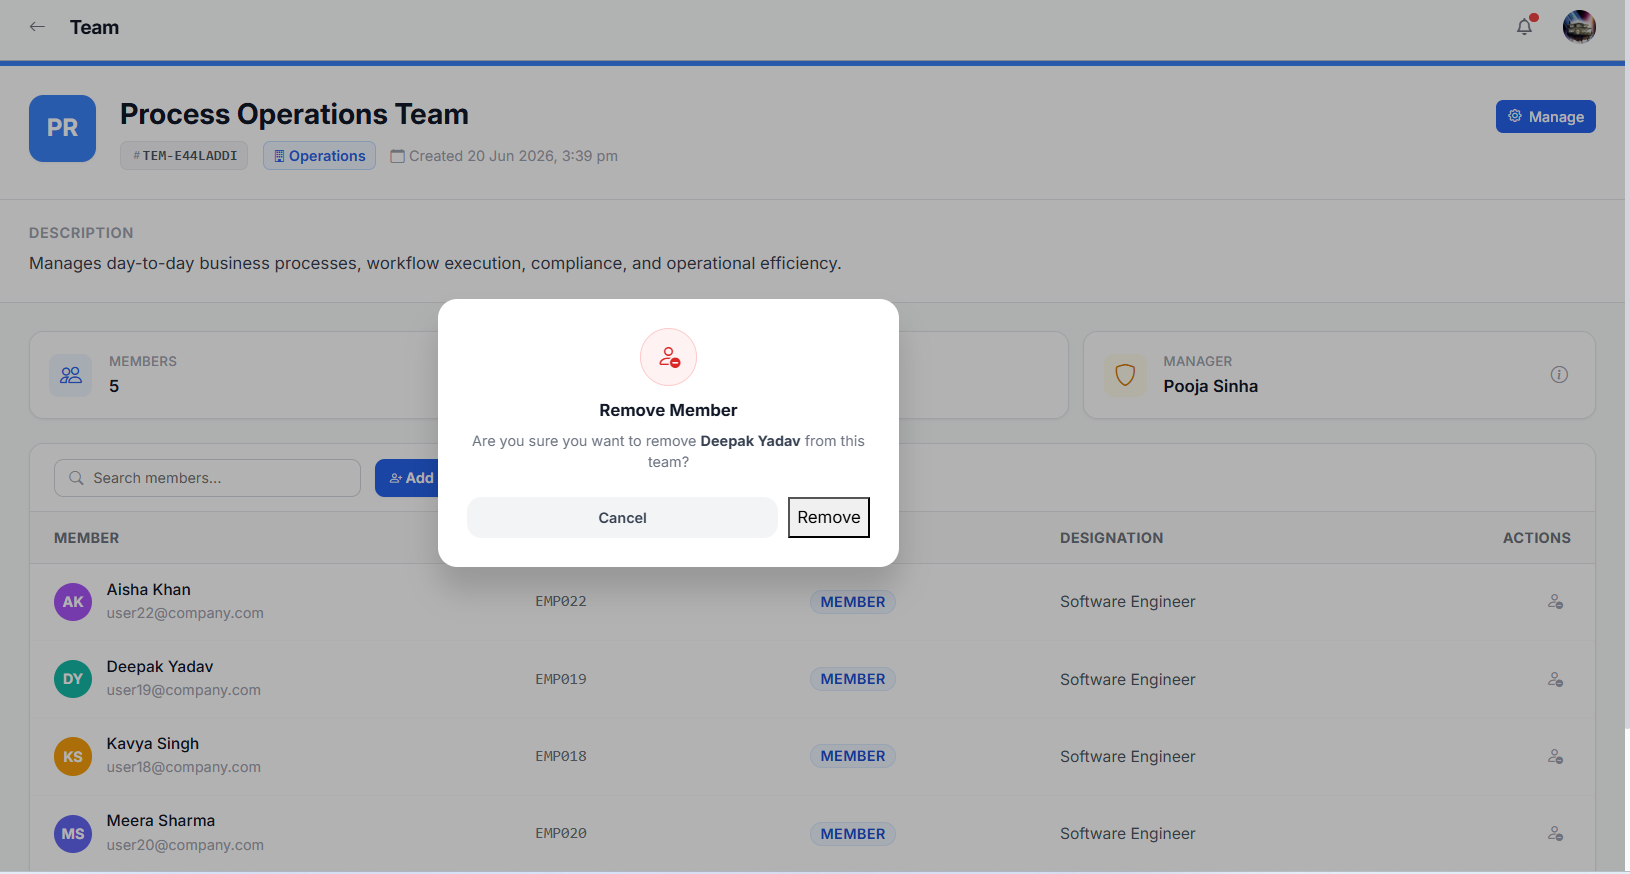Image resolution: width=1630 pixels, height=874 pixels.
Task: Click the back arrow next to Team
Action: coord(37,27)
